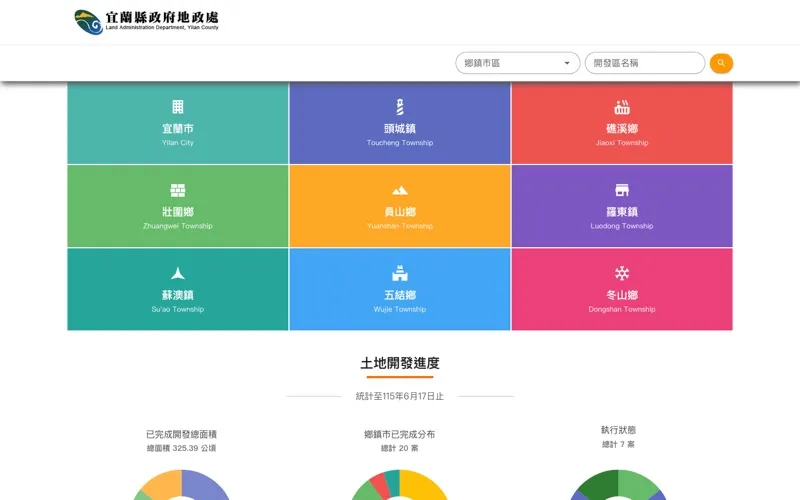This screenshot has width=800, height=500.
Task: Click the 鄉鎮市已完成分布 chart title
Action: [400, 435]
